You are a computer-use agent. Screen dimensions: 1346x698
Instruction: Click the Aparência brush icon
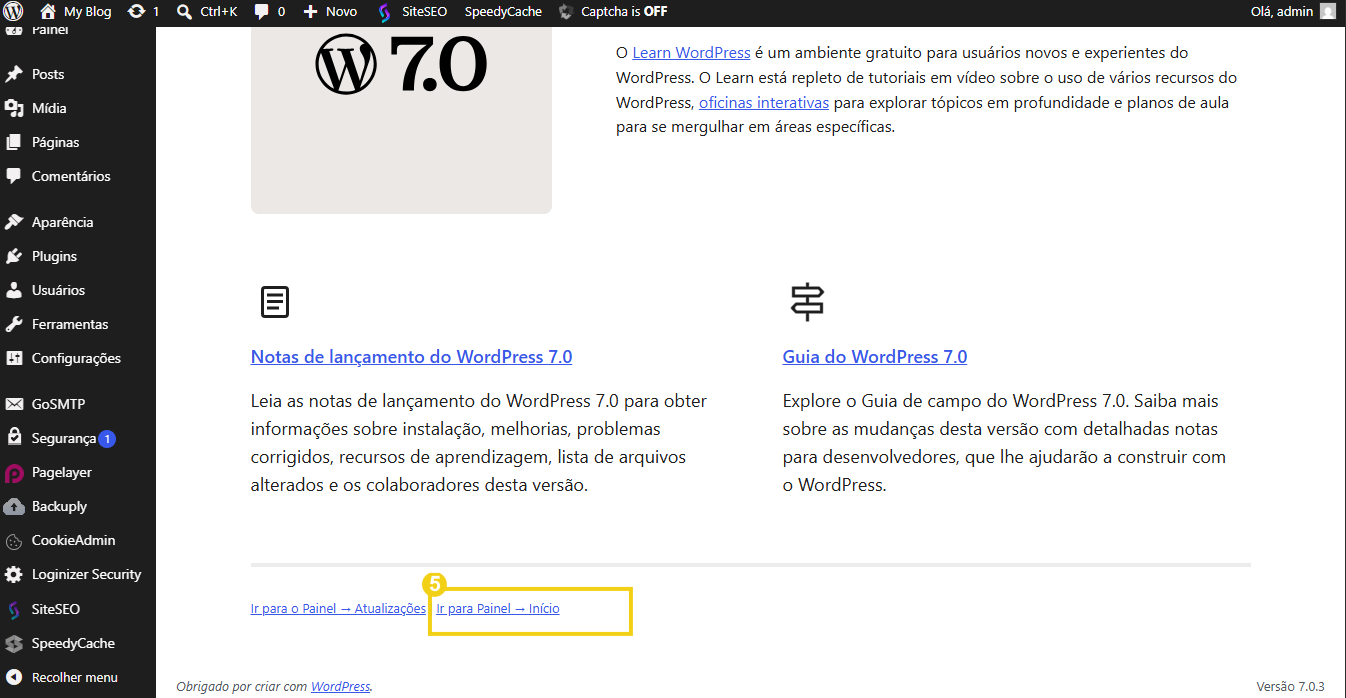(x=14, y=222)
